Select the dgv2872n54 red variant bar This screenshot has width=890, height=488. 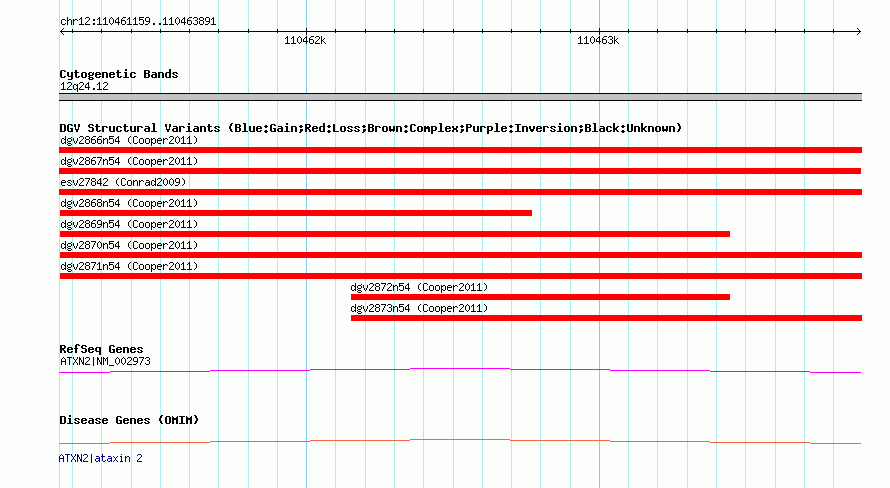coord(540,297)
